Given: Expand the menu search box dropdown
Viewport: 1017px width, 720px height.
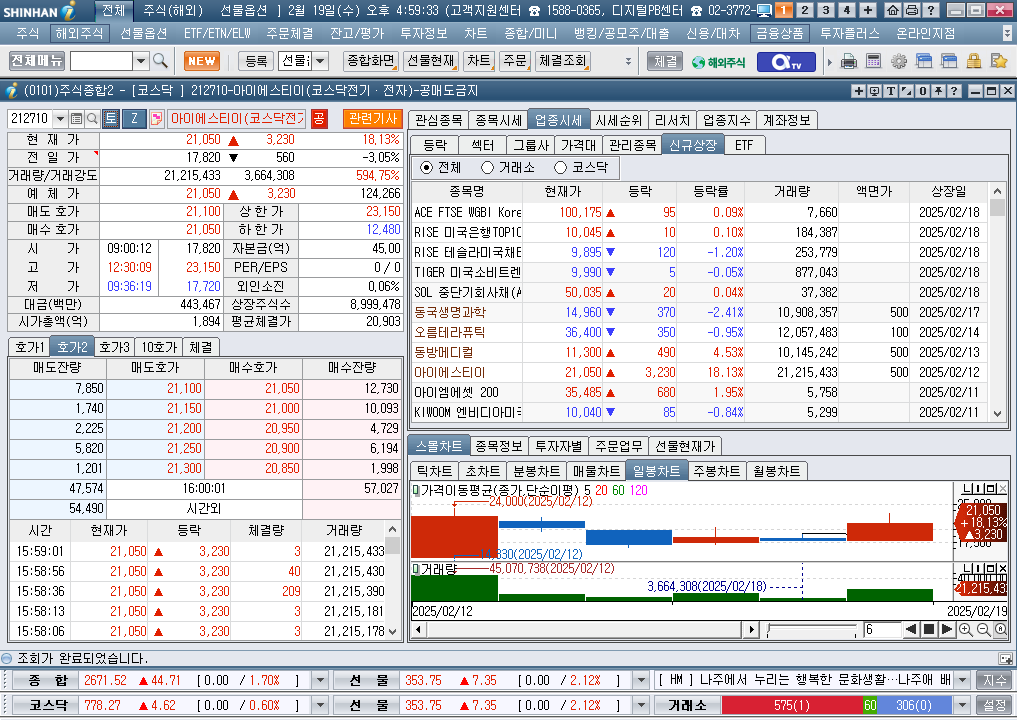Looking at the screenshot, I should pos(141,61).
